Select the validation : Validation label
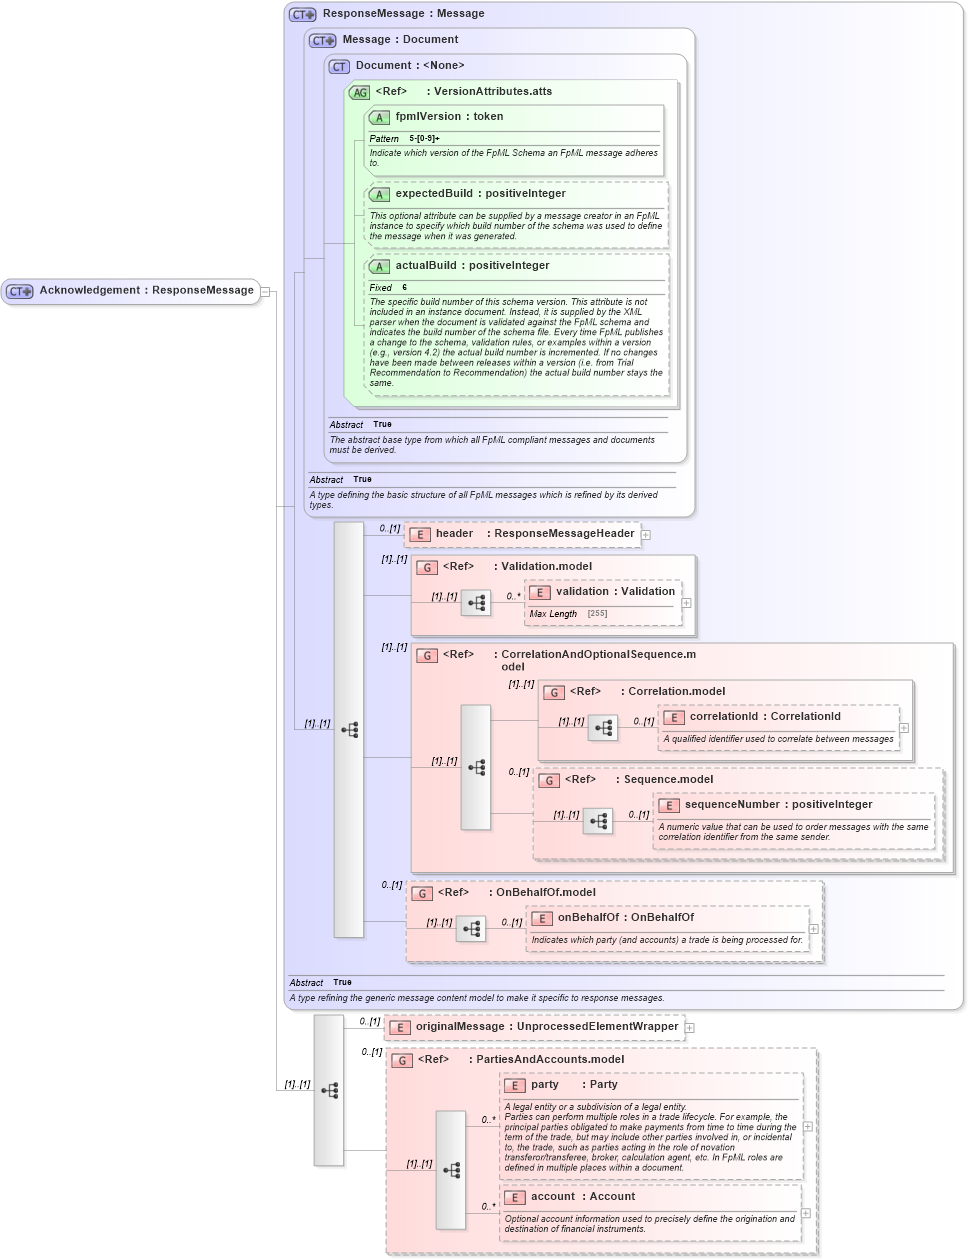This screenshot has width=968, height=1259. (x=616, y=591)
